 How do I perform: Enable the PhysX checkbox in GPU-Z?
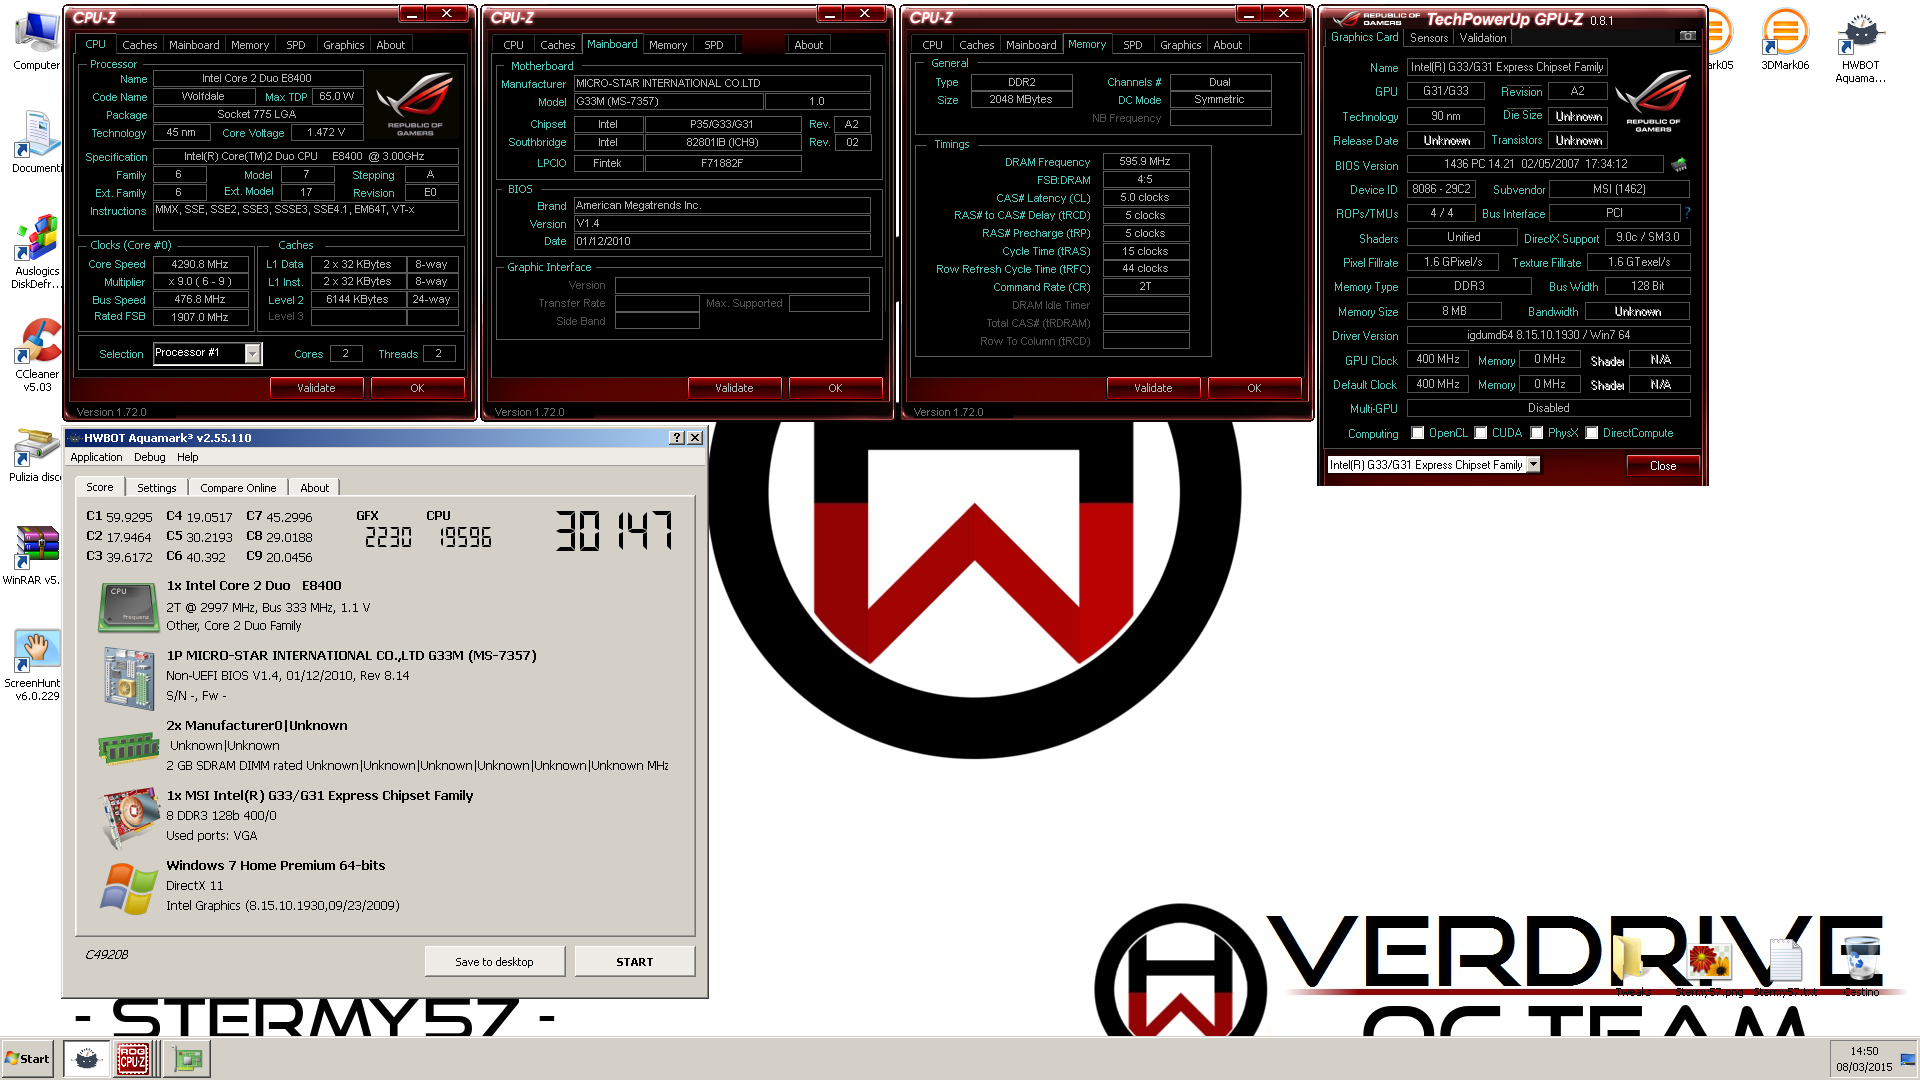tap(1537, 433)
